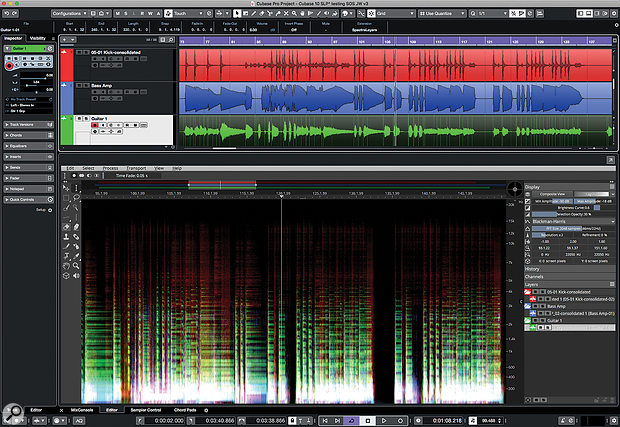The width and height of the screenshot is (620, 427).
Task: Switch to the MixConsole lower zone tab
Action: (82, 410)
